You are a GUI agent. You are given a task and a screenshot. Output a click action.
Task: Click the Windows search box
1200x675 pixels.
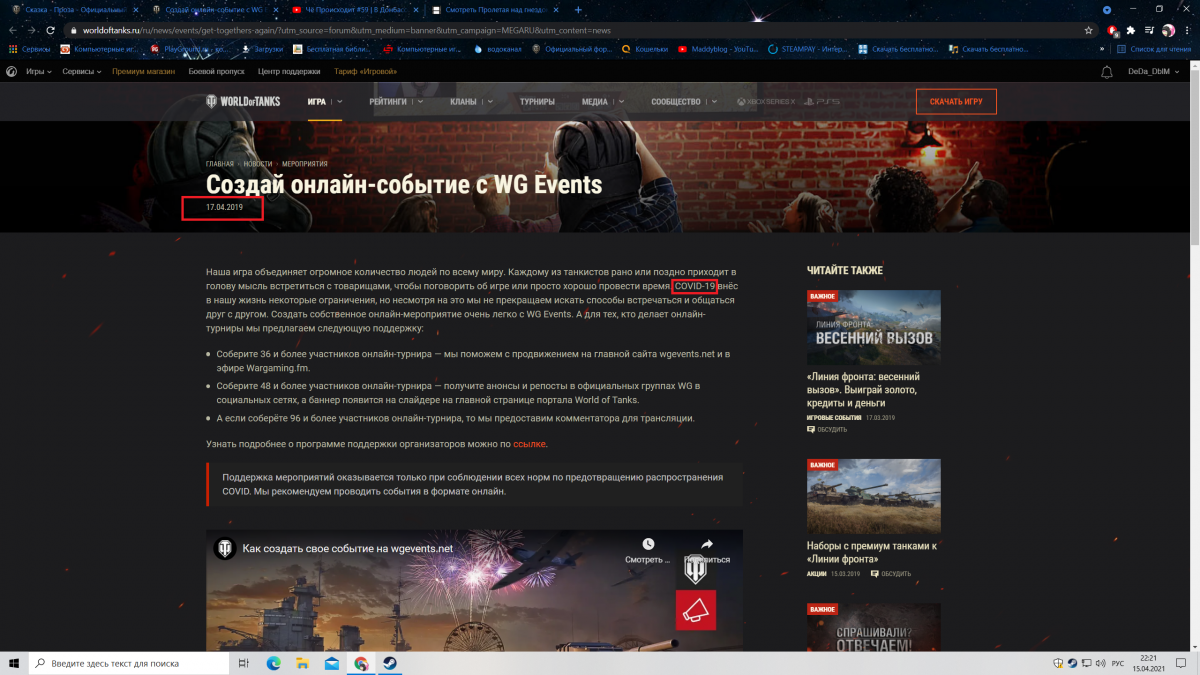coord(129,663)
